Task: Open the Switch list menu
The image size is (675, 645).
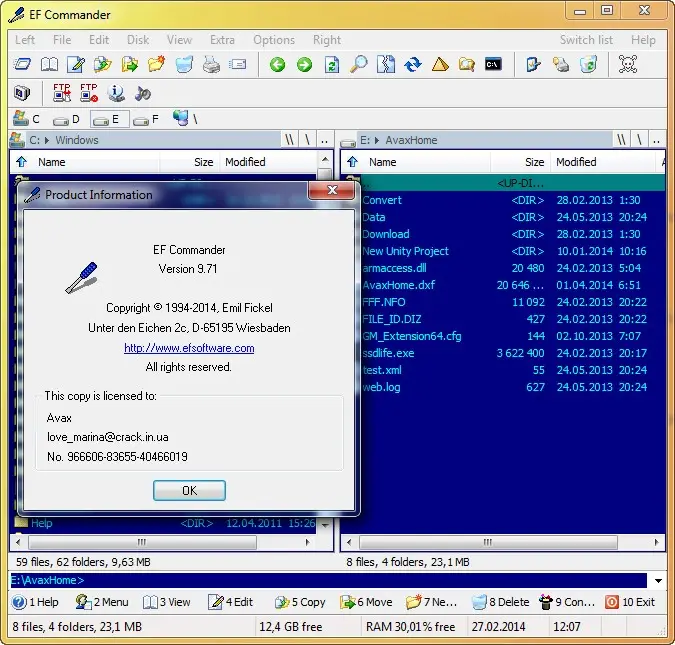Action: (586, 40)
